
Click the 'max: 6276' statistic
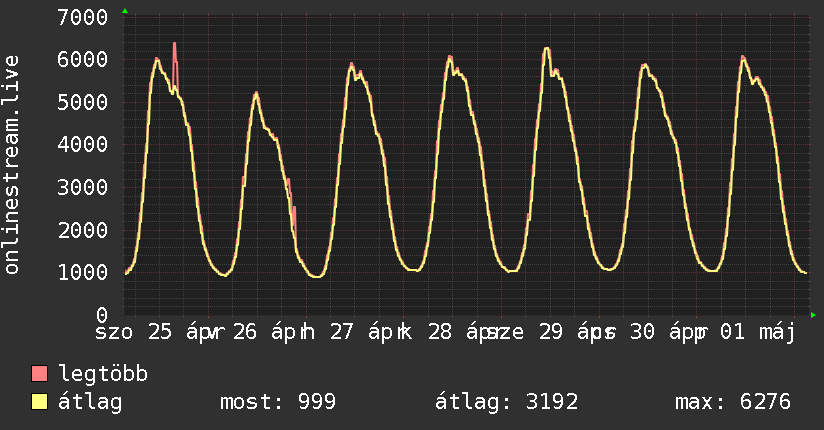733,402
